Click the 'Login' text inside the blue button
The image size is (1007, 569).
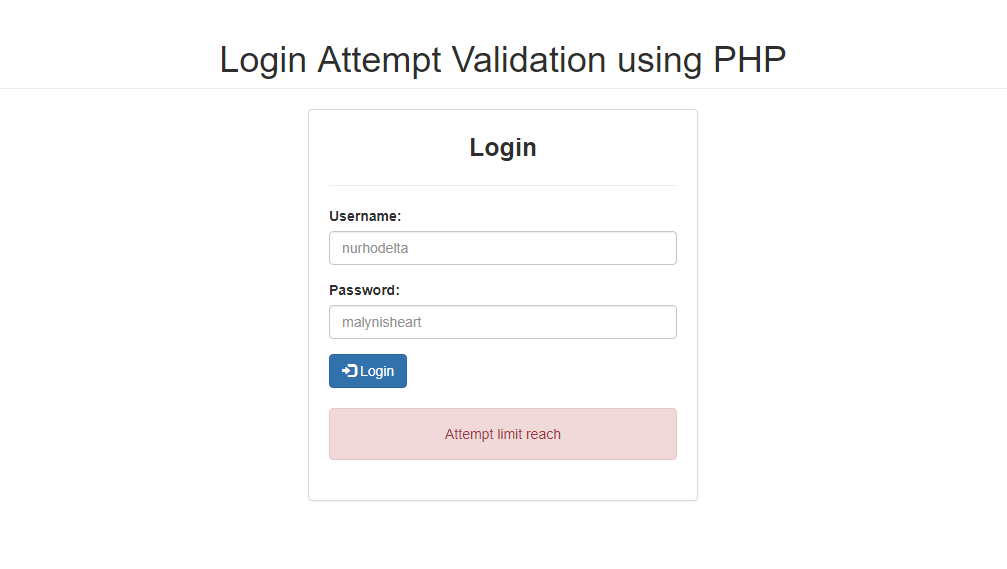(x=377, y=371)
